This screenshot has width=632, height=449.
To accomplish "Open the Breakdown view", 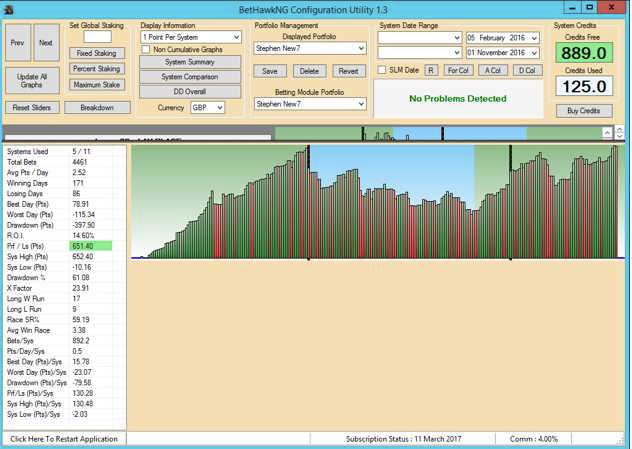I will coord(97,108).
